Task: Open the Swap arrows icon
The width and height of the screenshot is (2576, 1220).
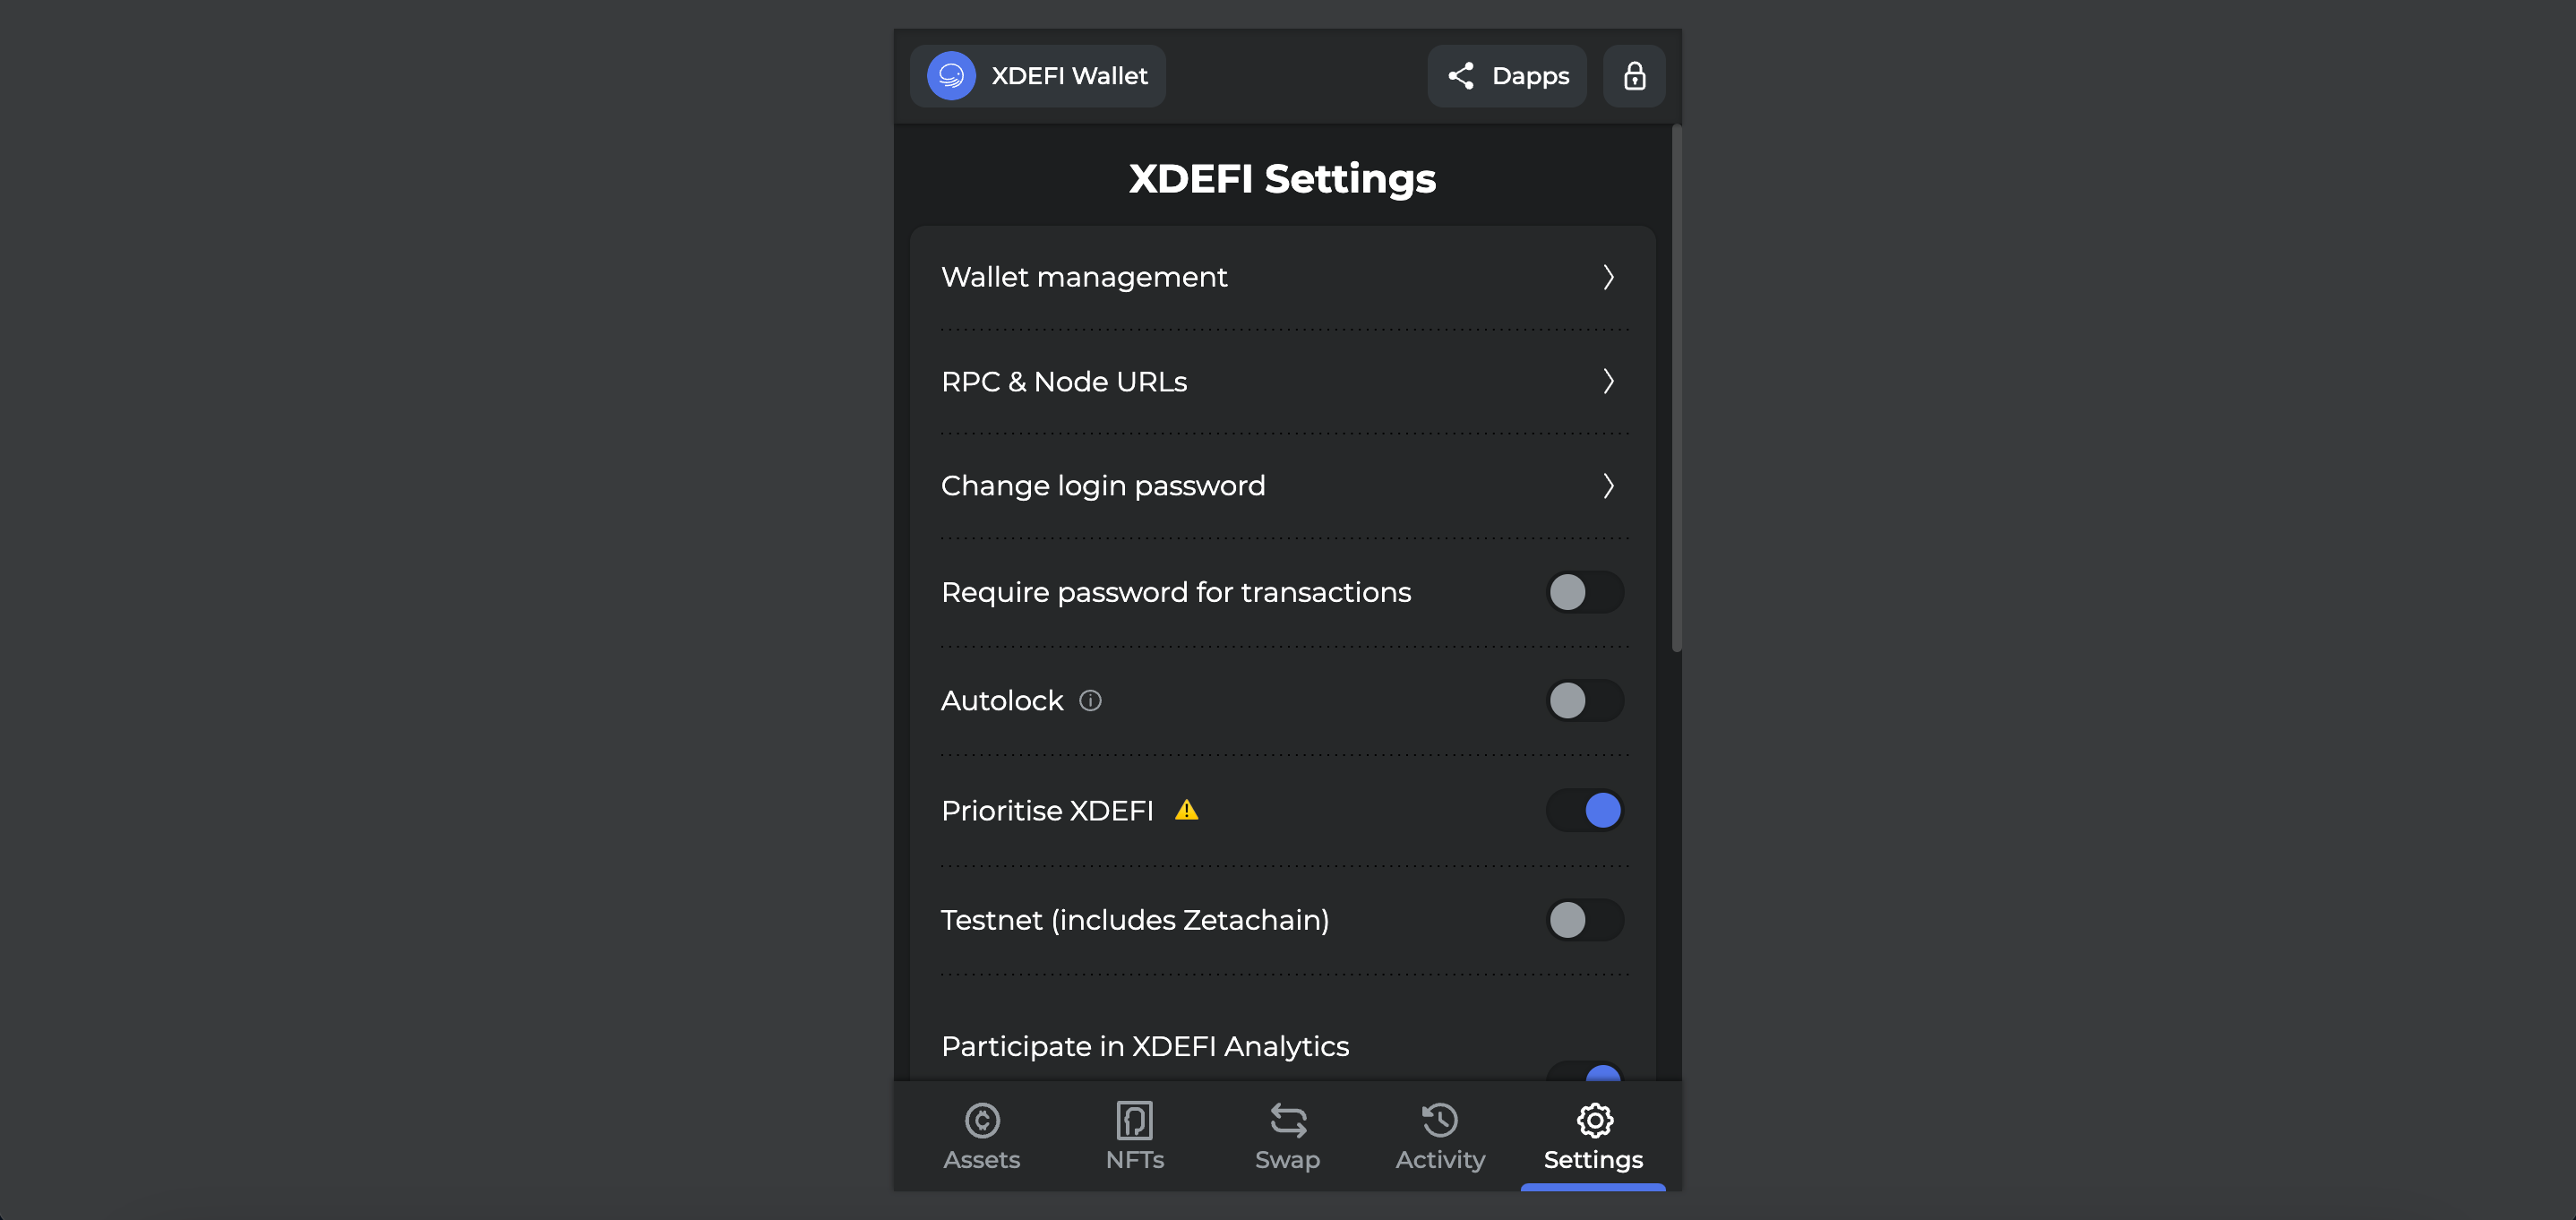Action: click(x=1287, y=1121)
